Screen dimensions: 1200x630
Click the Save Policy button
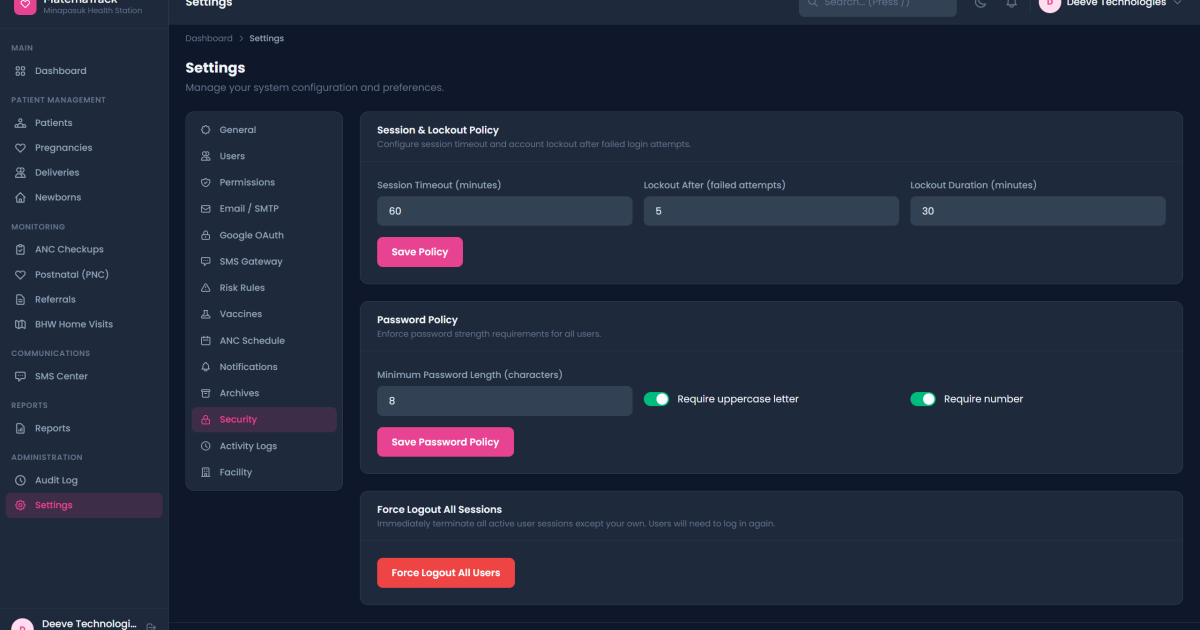420,252
